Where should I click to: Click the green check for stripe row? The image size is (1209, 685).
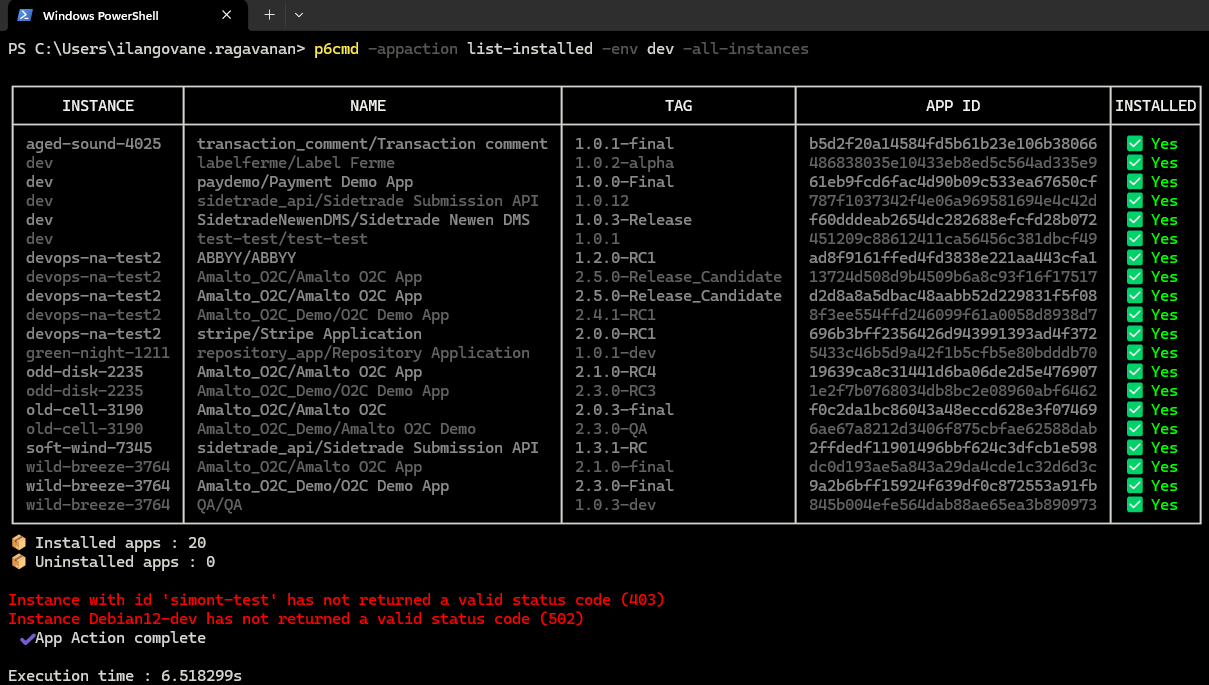1135,334
